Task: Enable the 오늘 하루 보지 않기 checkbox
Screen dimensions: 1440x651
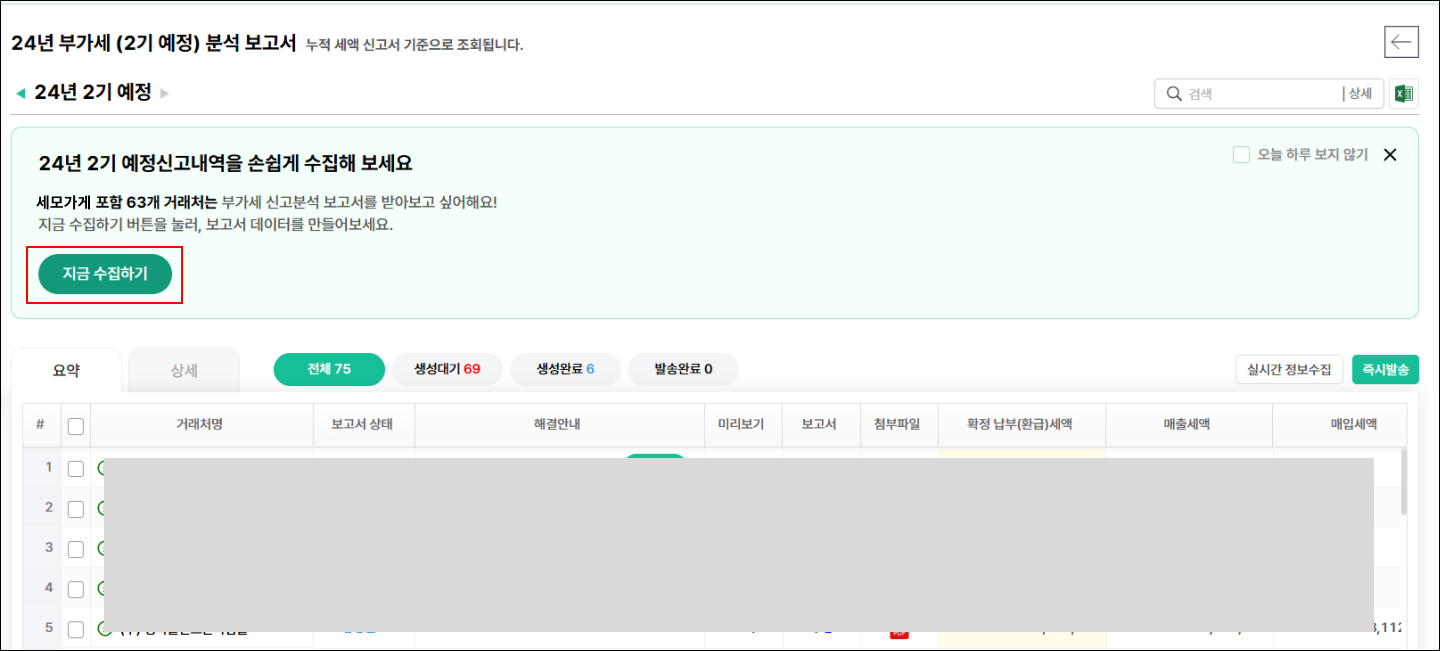Action: pos(1241,155)
